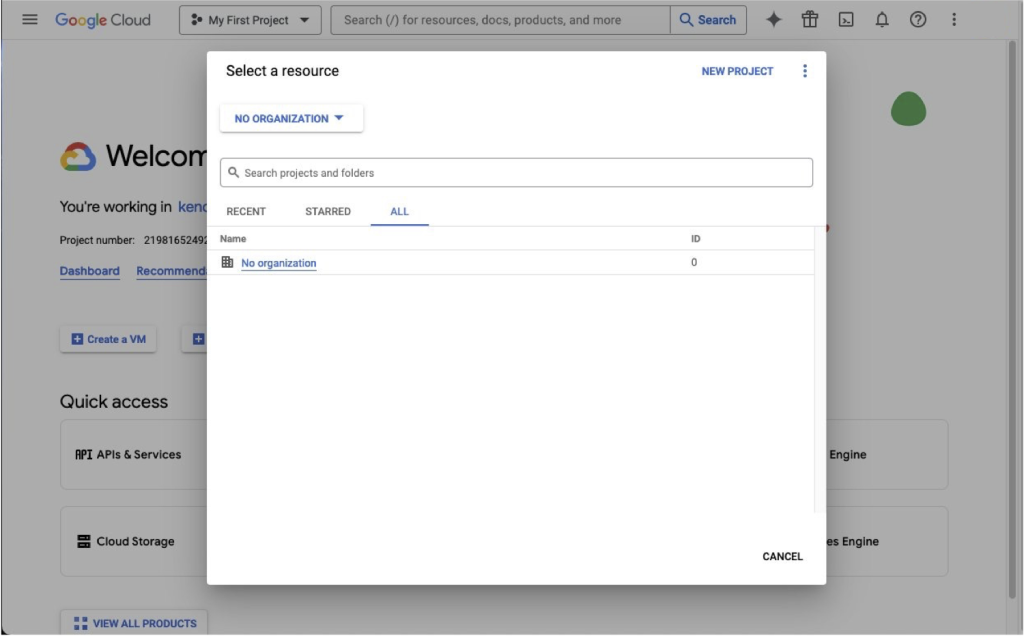Open Gemini with the sparkle icon
Viewport: 1024px width, 636px height.
coord(774,18)
